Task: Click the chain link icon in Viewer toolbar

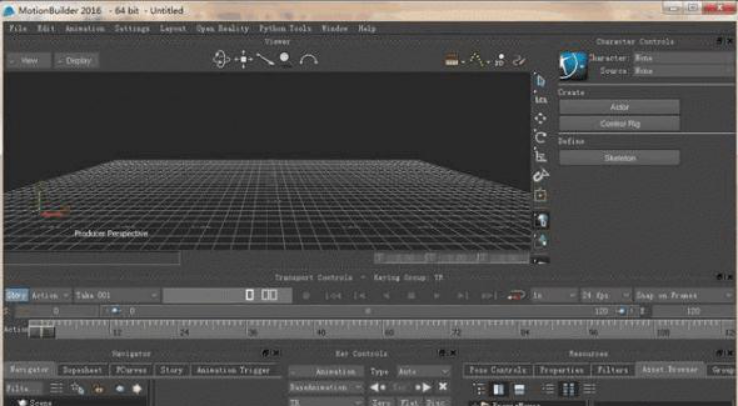Action: (x=519, y=60)
